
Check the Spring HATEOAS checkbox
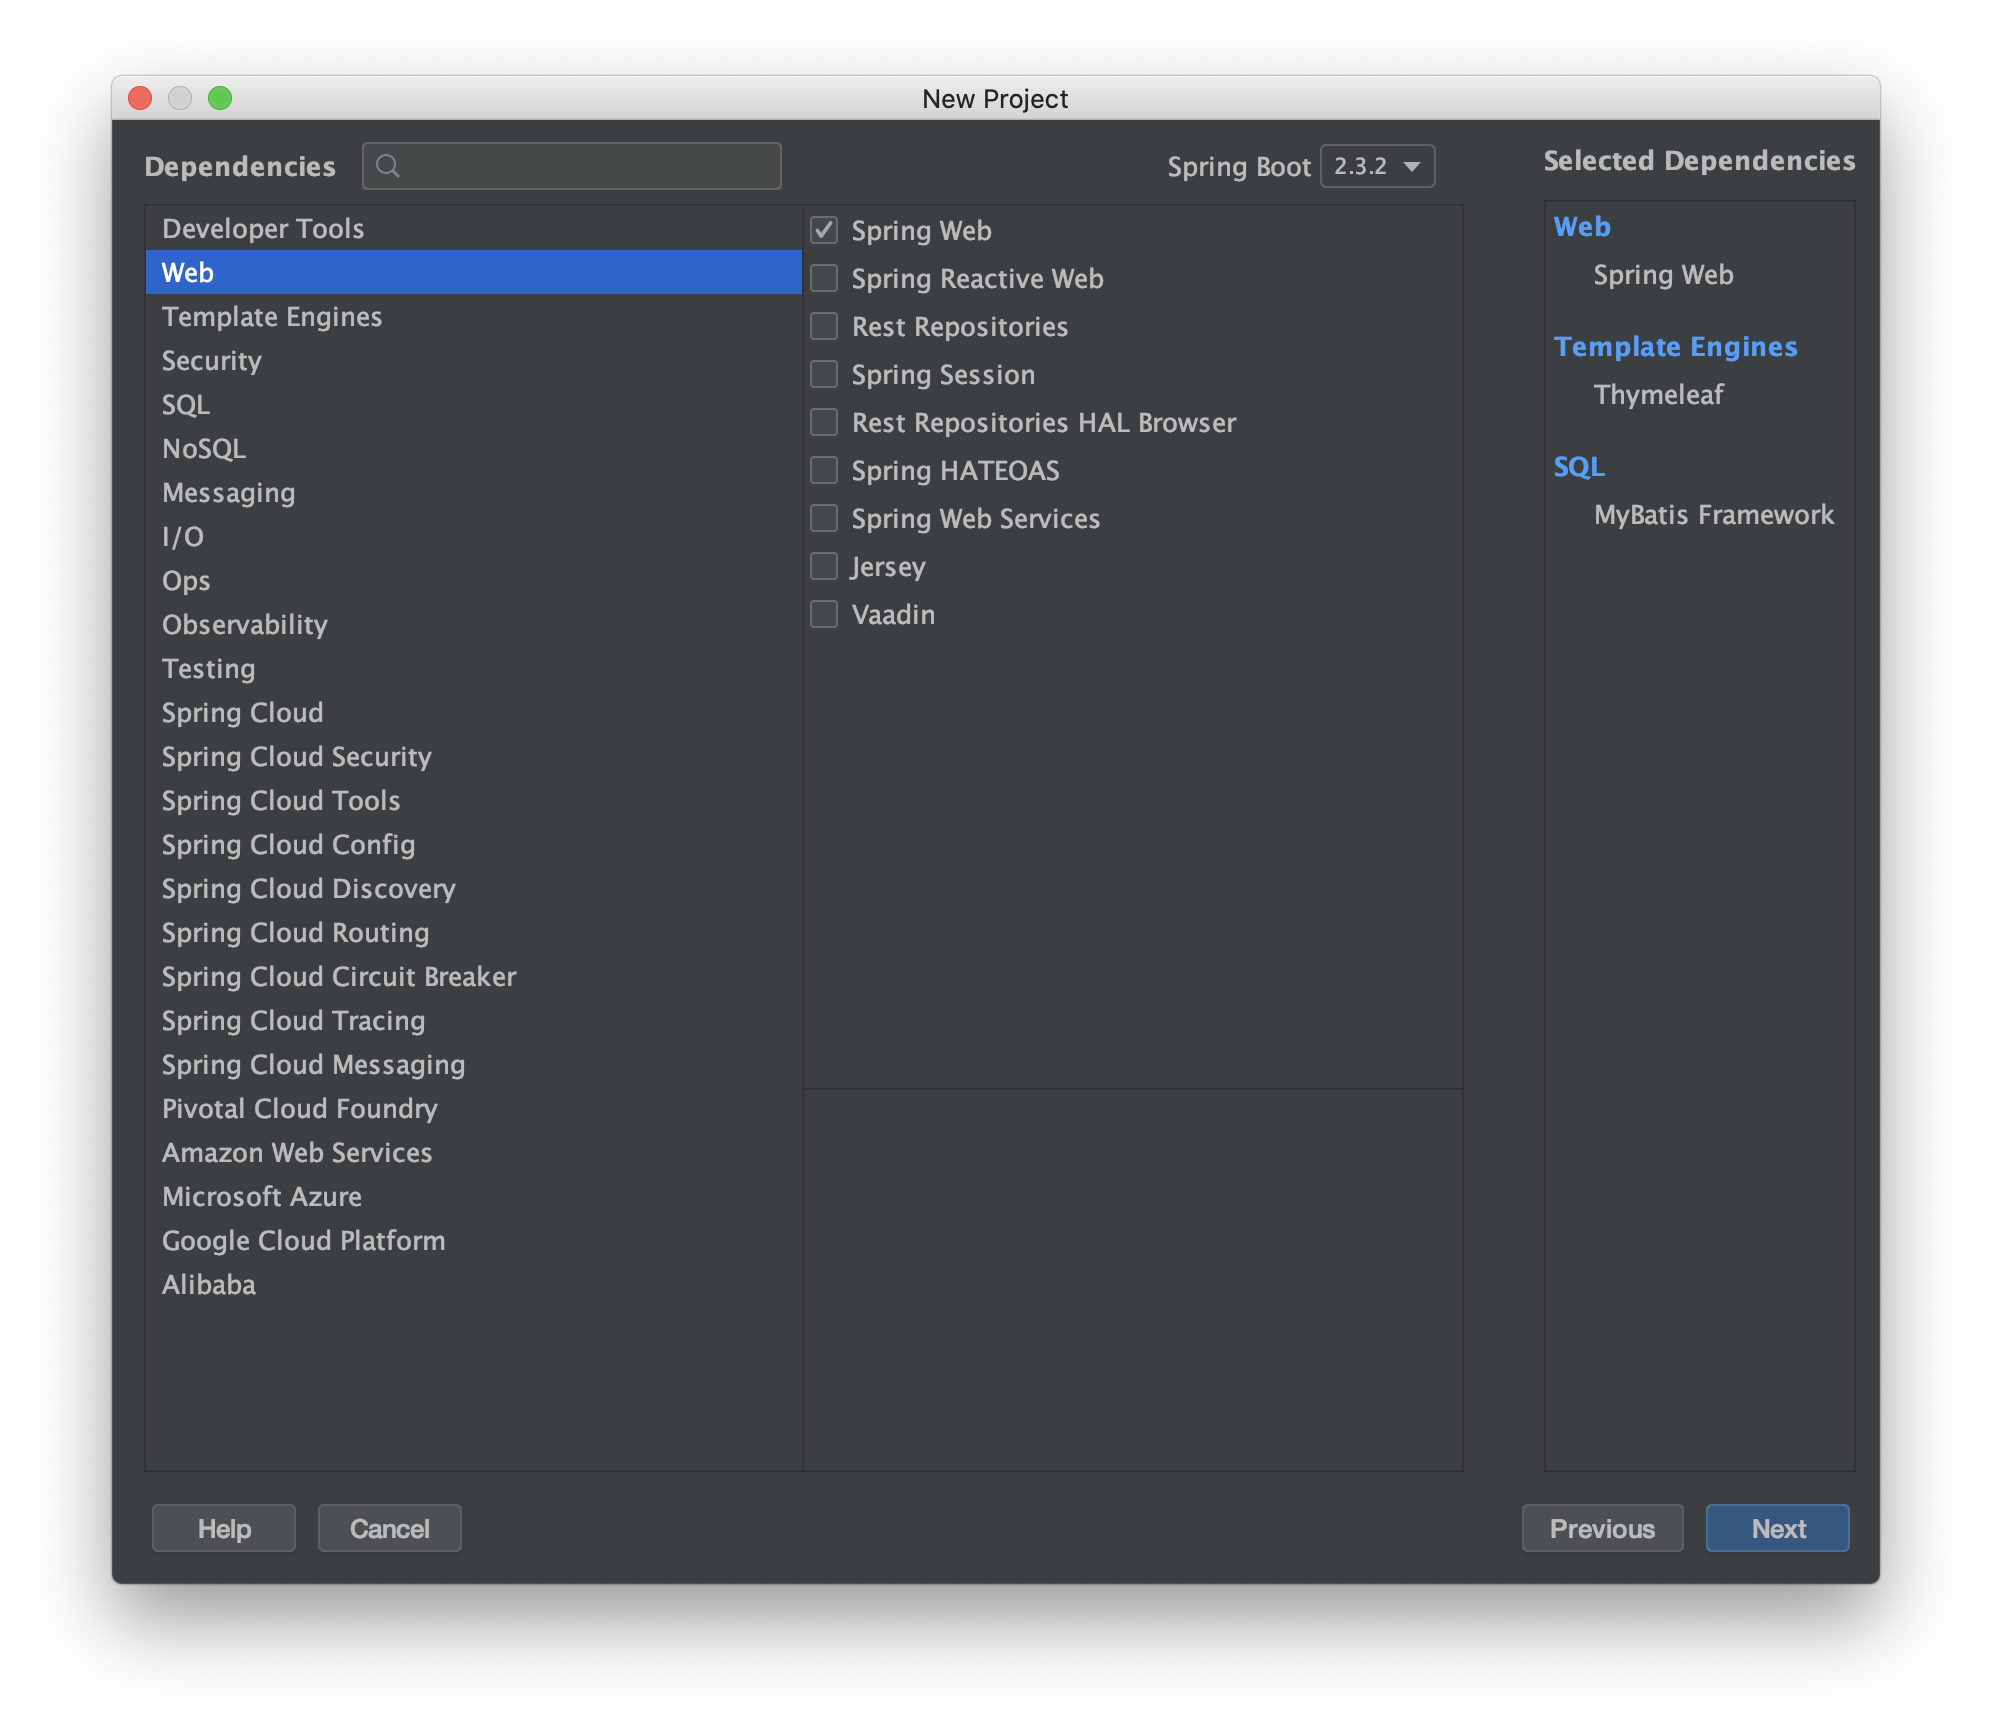click(824, 470)
